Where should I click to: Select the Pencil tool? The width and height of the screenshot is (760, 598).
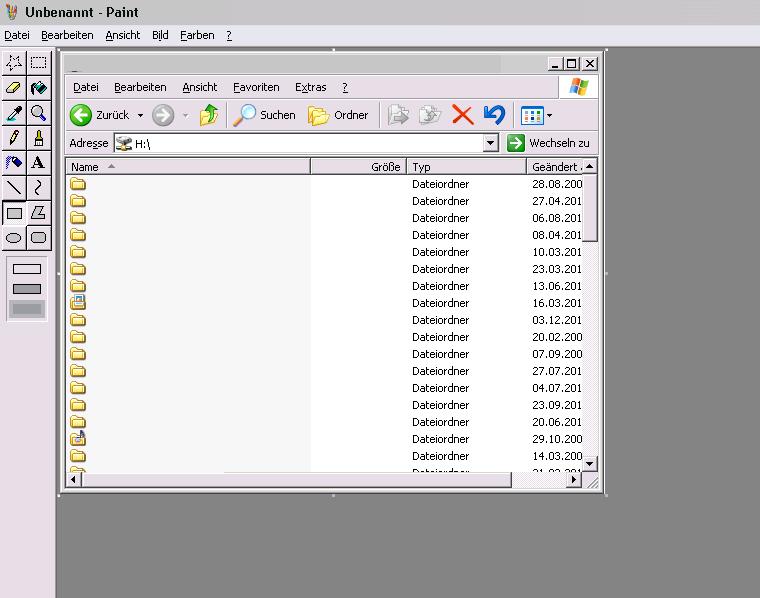tap(14, 137)
